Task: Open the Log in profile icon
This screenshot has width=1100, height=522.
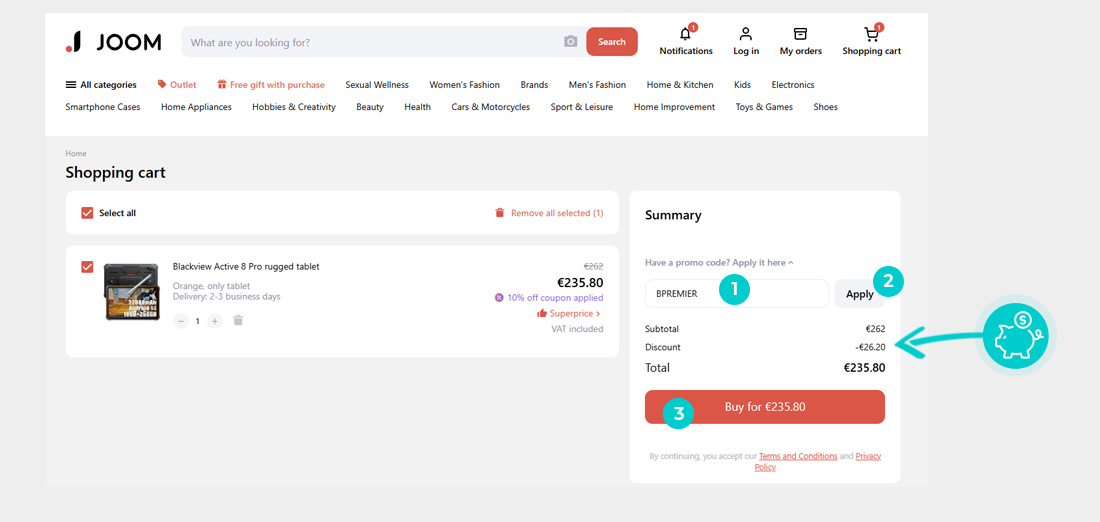Action: point(746,35)
